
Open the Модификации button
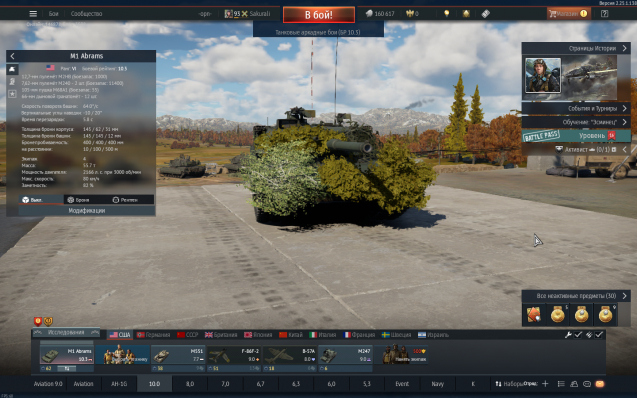point(87,211)
